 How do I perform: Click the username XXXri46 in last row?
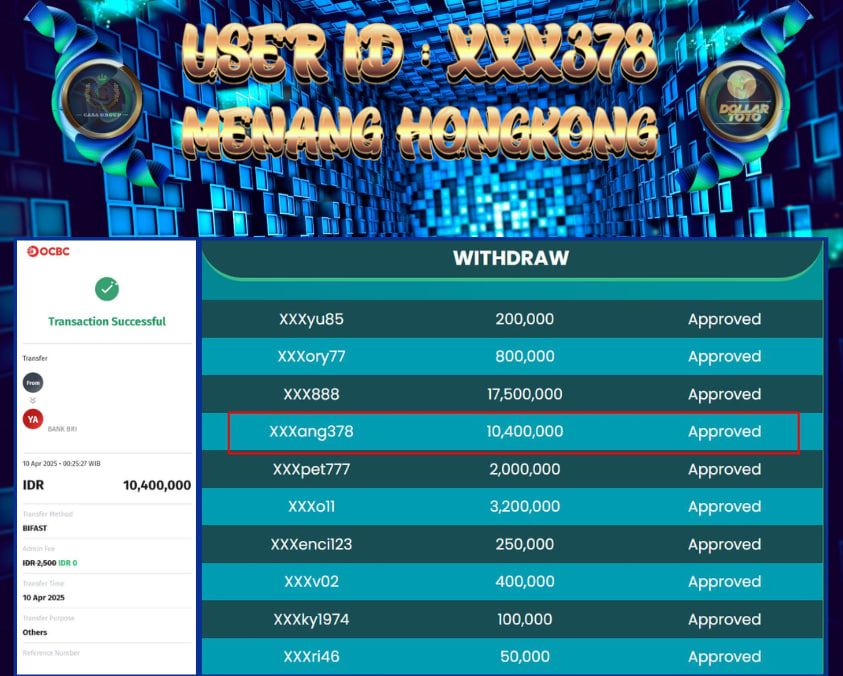311,657
